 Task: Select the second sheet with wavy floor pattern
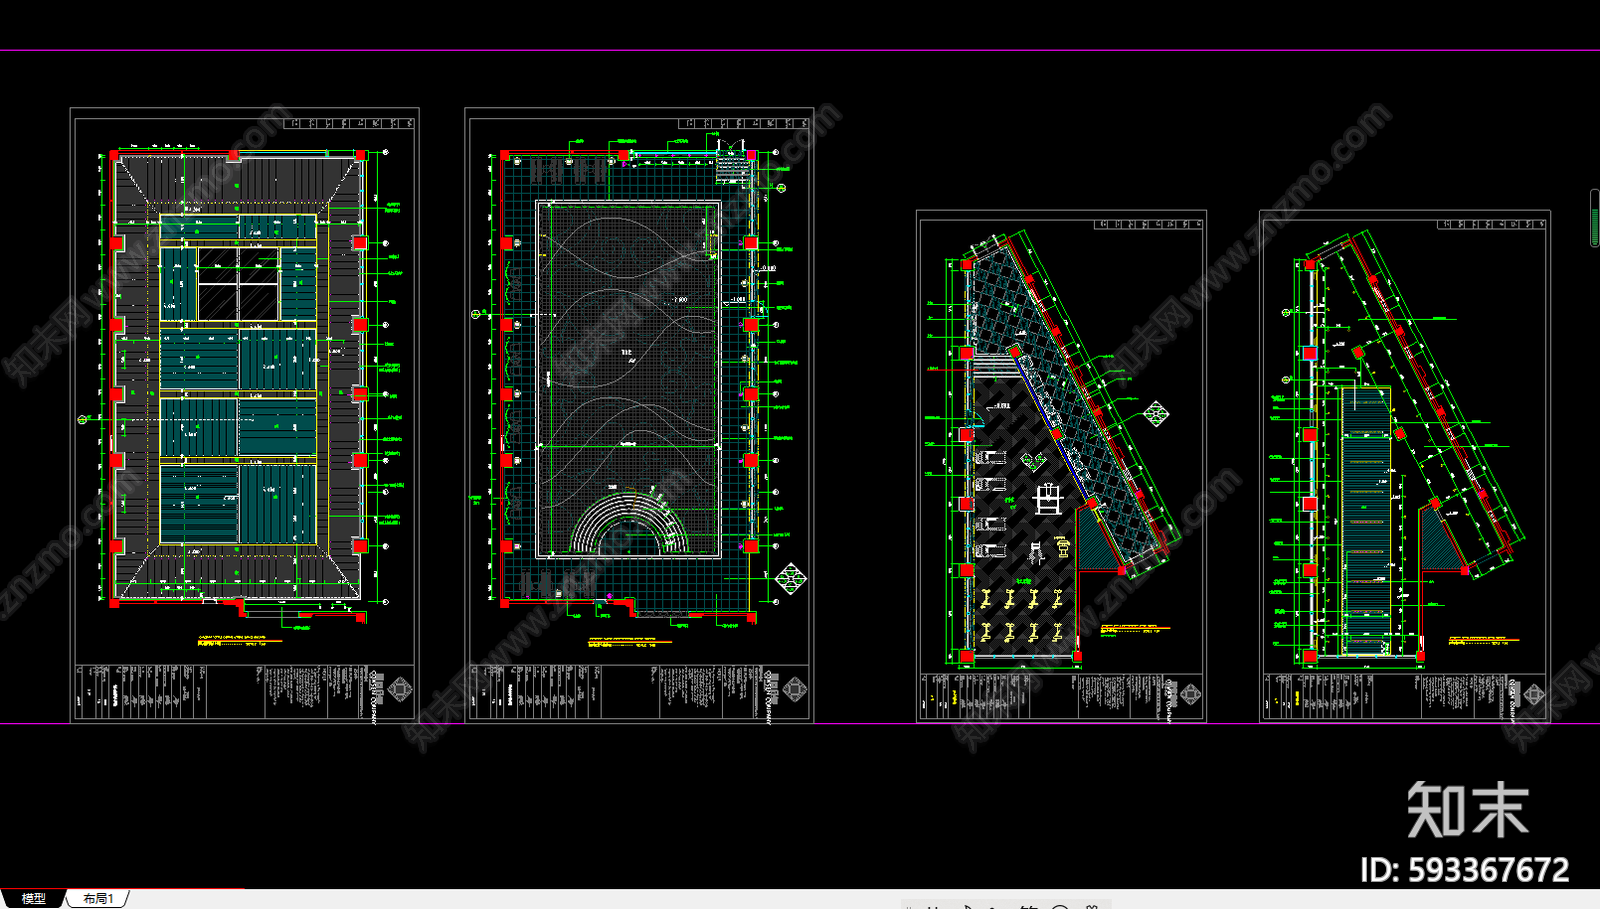click(x=639, y=415)
